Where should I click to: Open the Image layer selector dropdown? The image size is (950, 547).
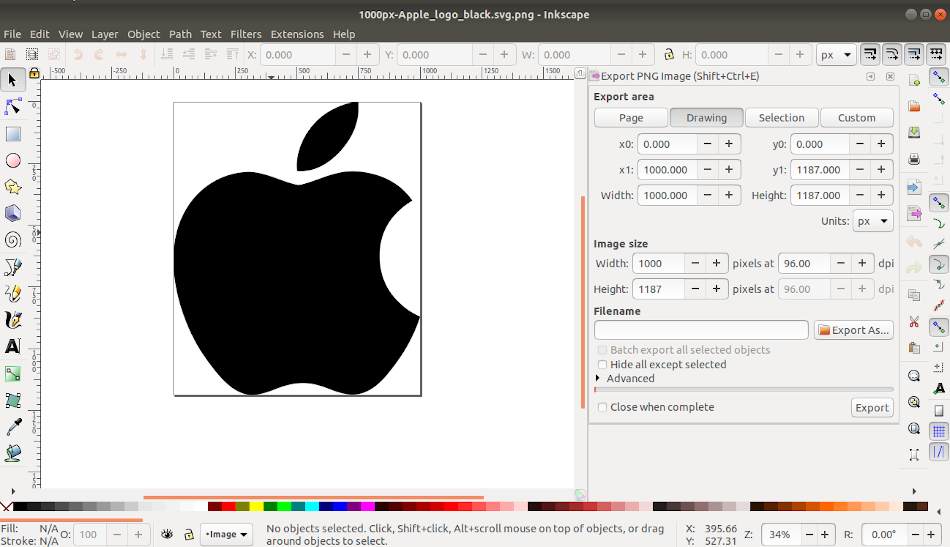point(227,534)
